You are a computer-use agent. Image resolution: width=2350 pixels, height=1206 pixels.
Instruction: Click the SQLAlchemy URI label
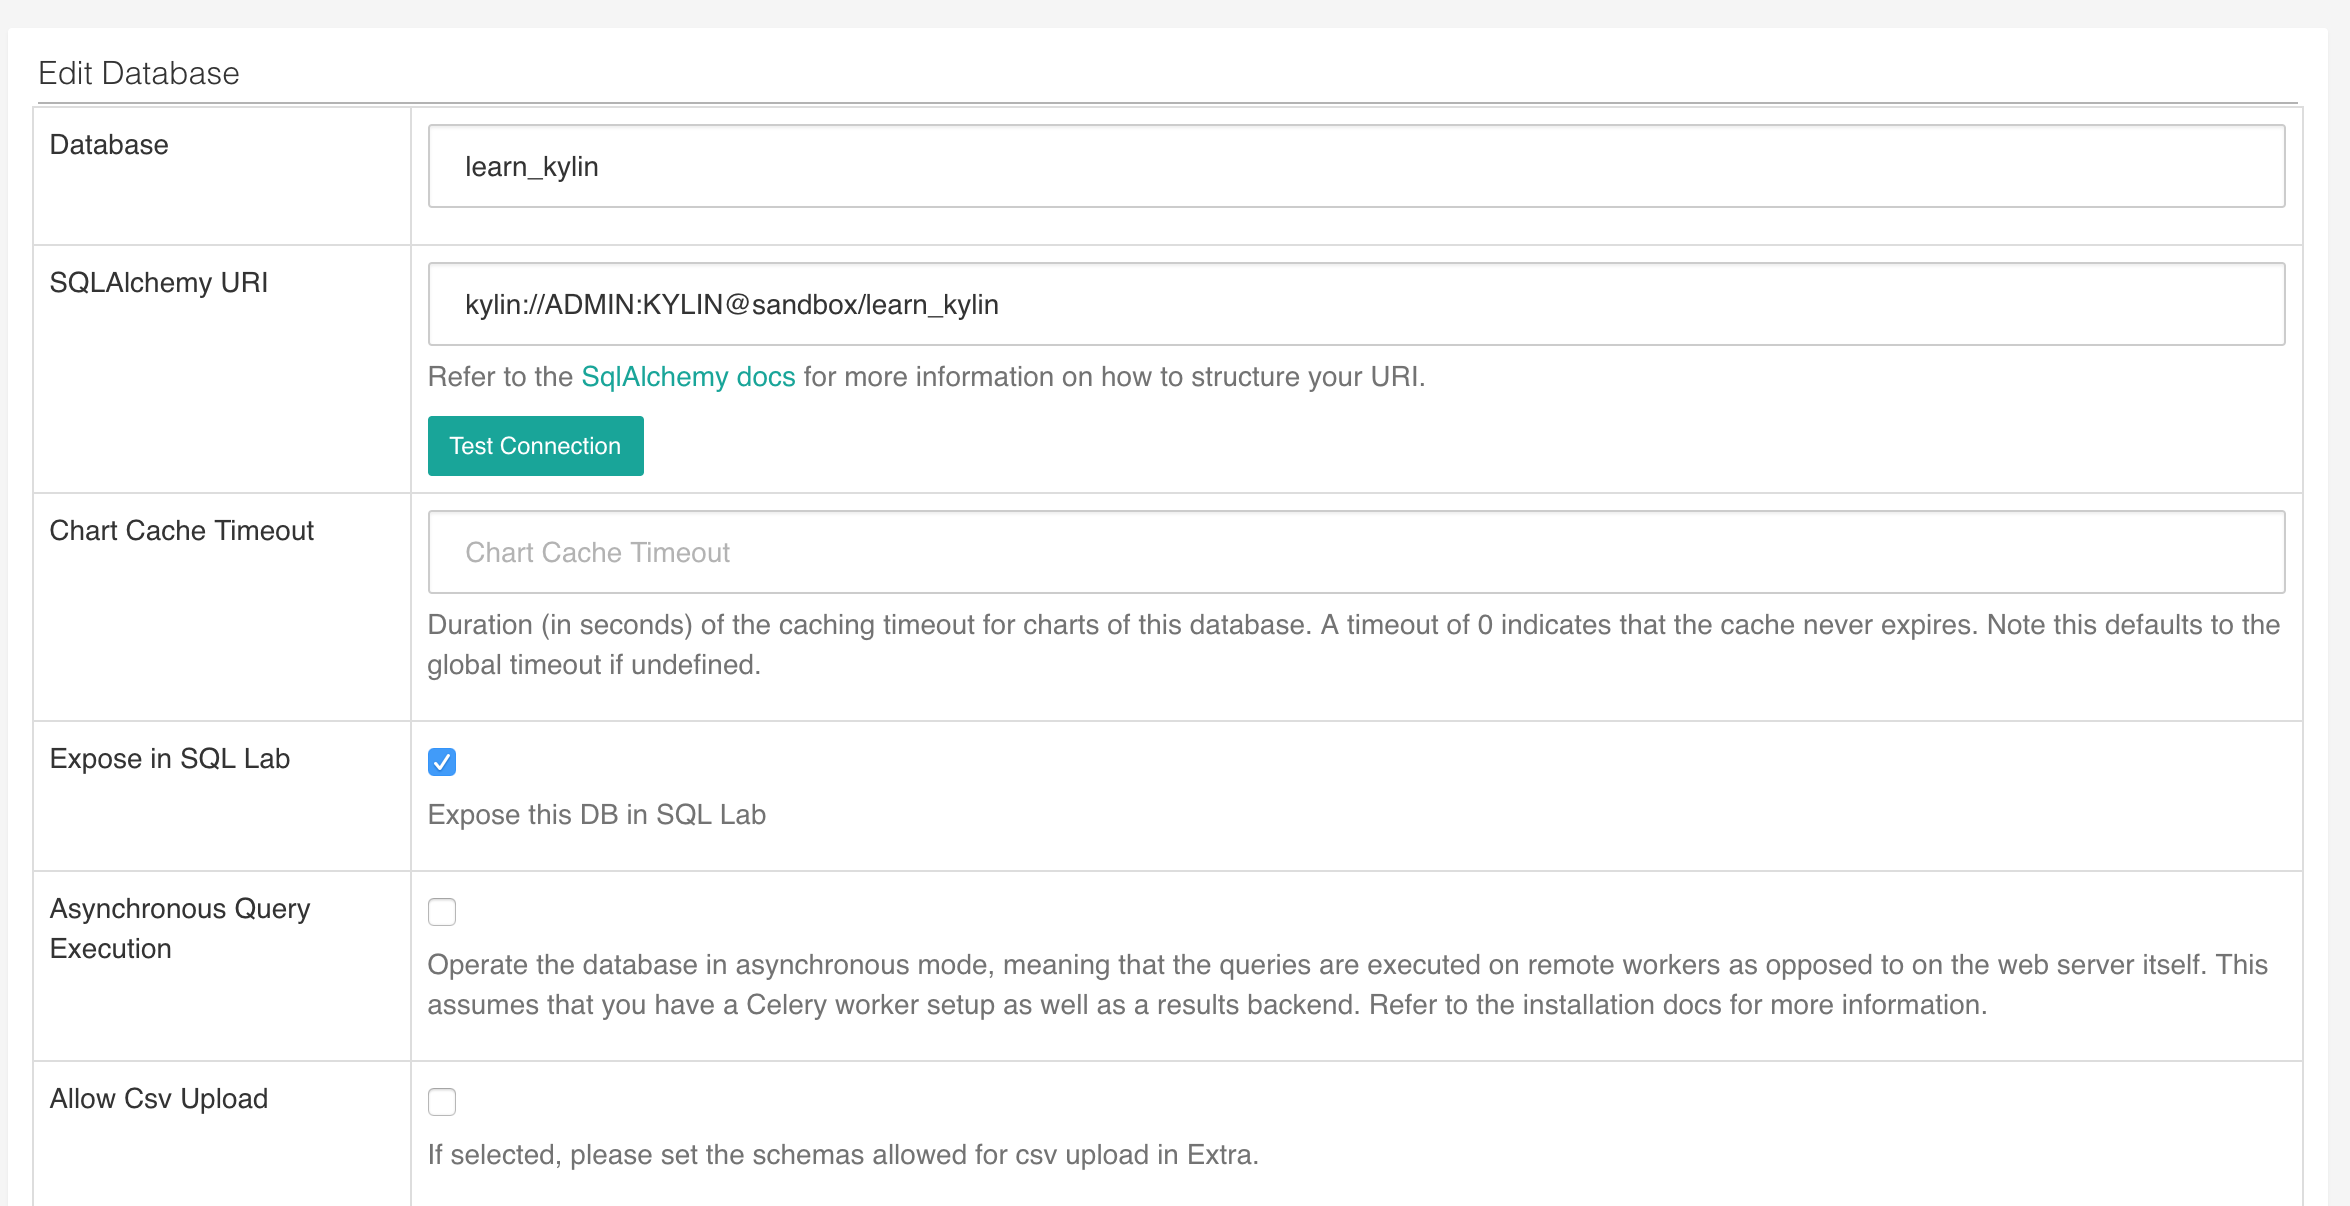click(x=159, y=283)
